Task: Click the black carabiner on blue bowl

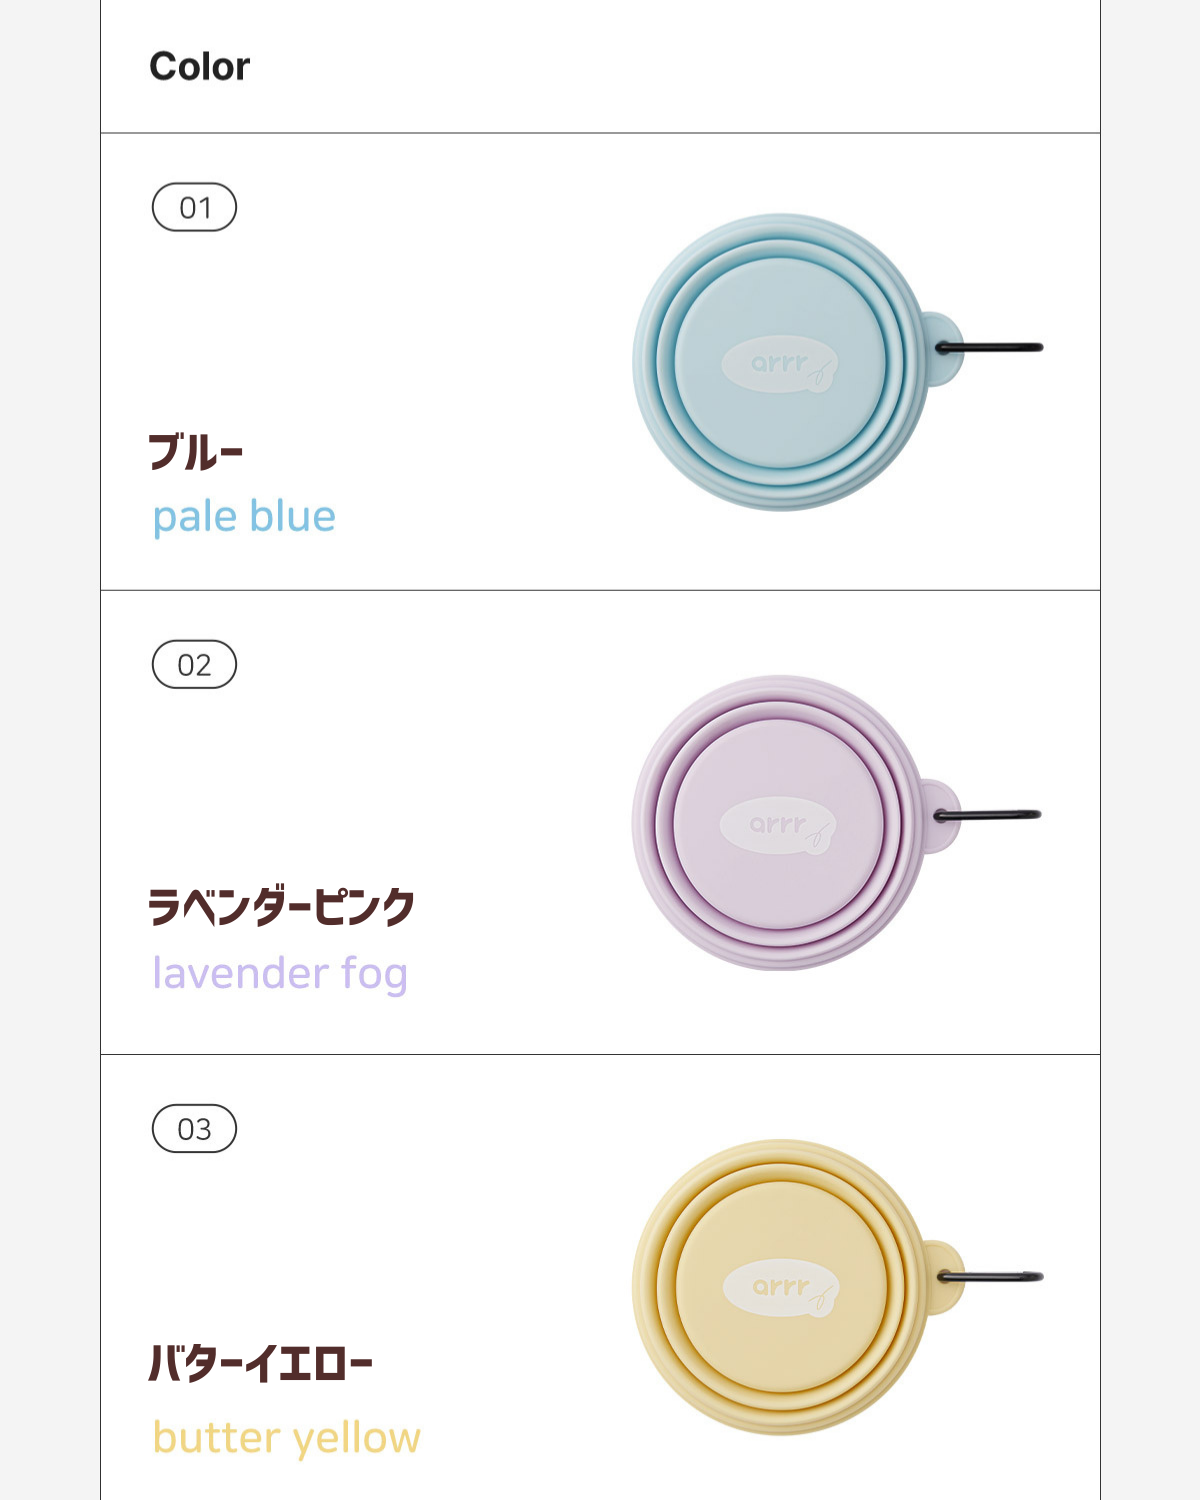Action: pyautogui.click(x=989, y=348)
